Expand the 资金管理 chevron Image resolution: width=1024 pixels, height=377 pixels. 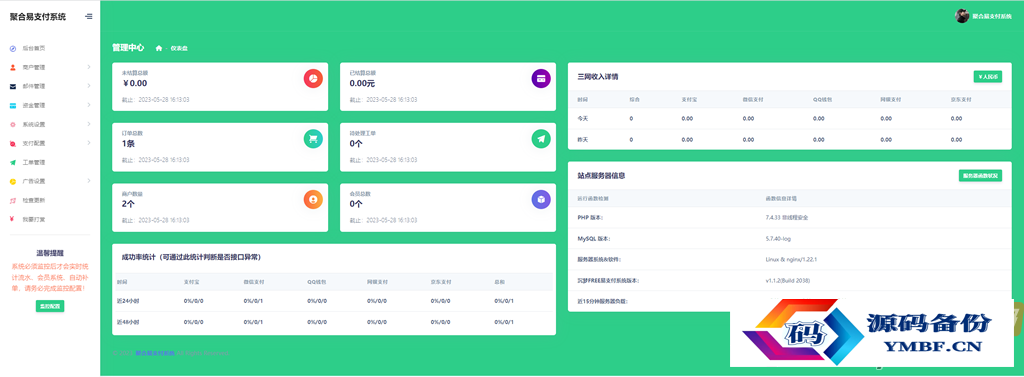coord(89,105)
